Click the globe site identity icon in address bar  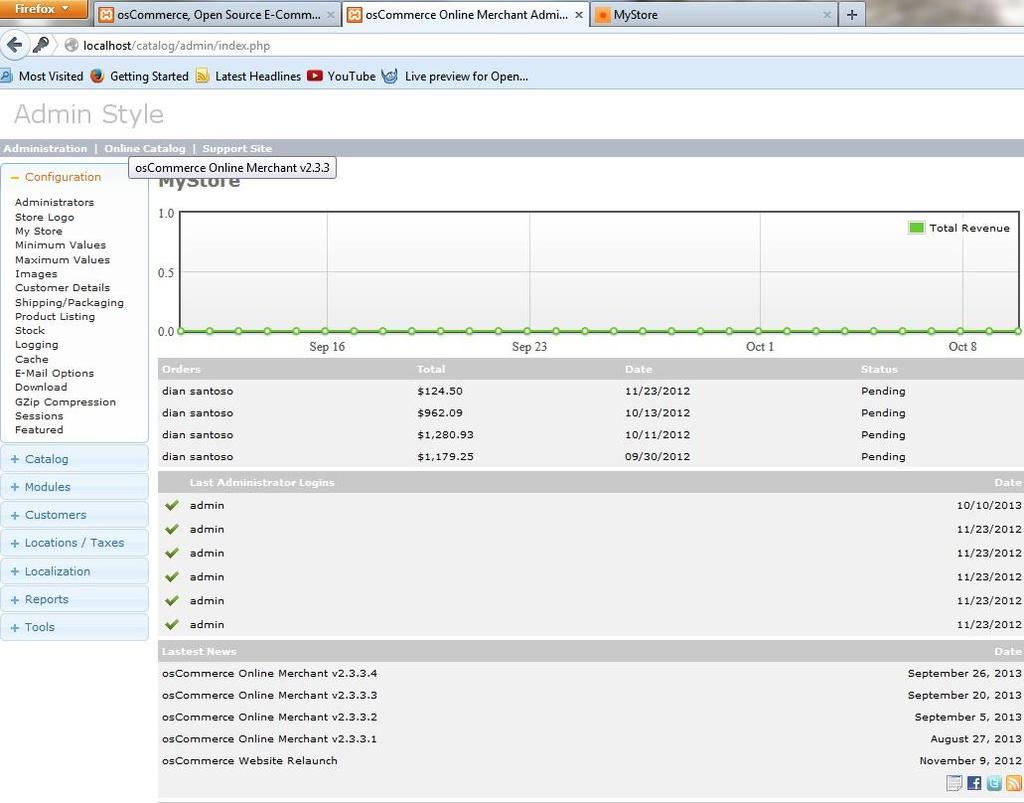click(71, 45)
